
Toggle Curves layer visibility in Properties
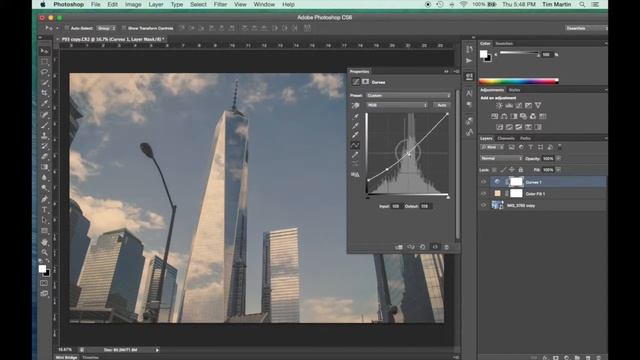435,247
